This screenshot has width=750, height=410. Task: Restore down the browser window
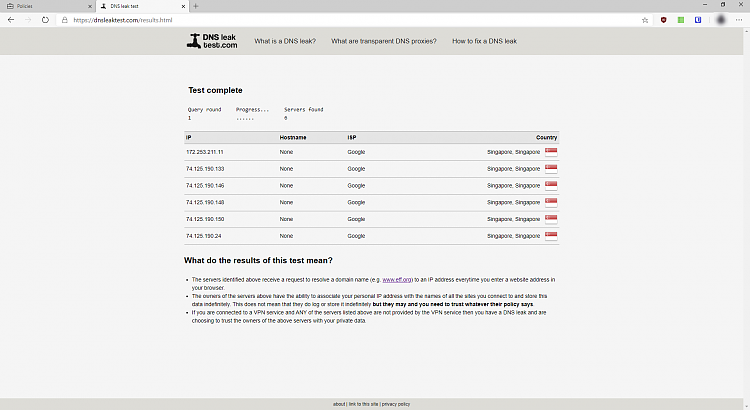[723, 4]
